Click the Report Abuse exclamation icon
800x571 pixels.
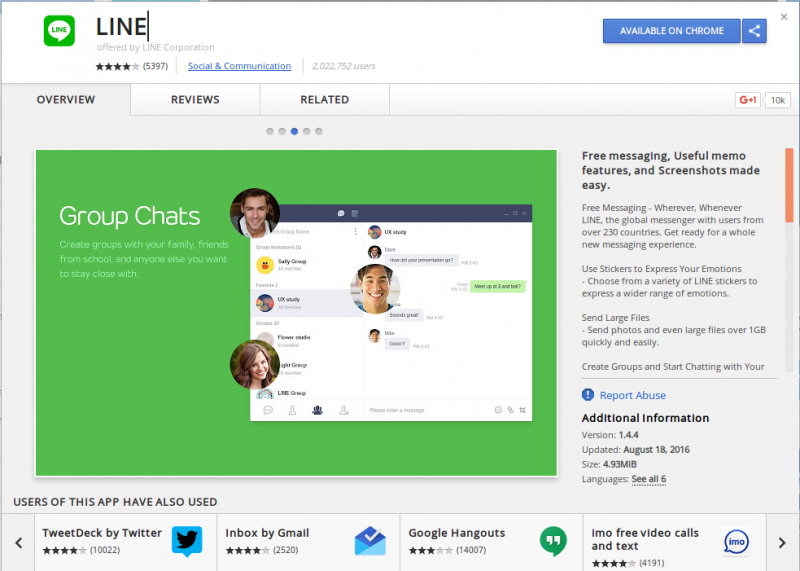(588, 394)
